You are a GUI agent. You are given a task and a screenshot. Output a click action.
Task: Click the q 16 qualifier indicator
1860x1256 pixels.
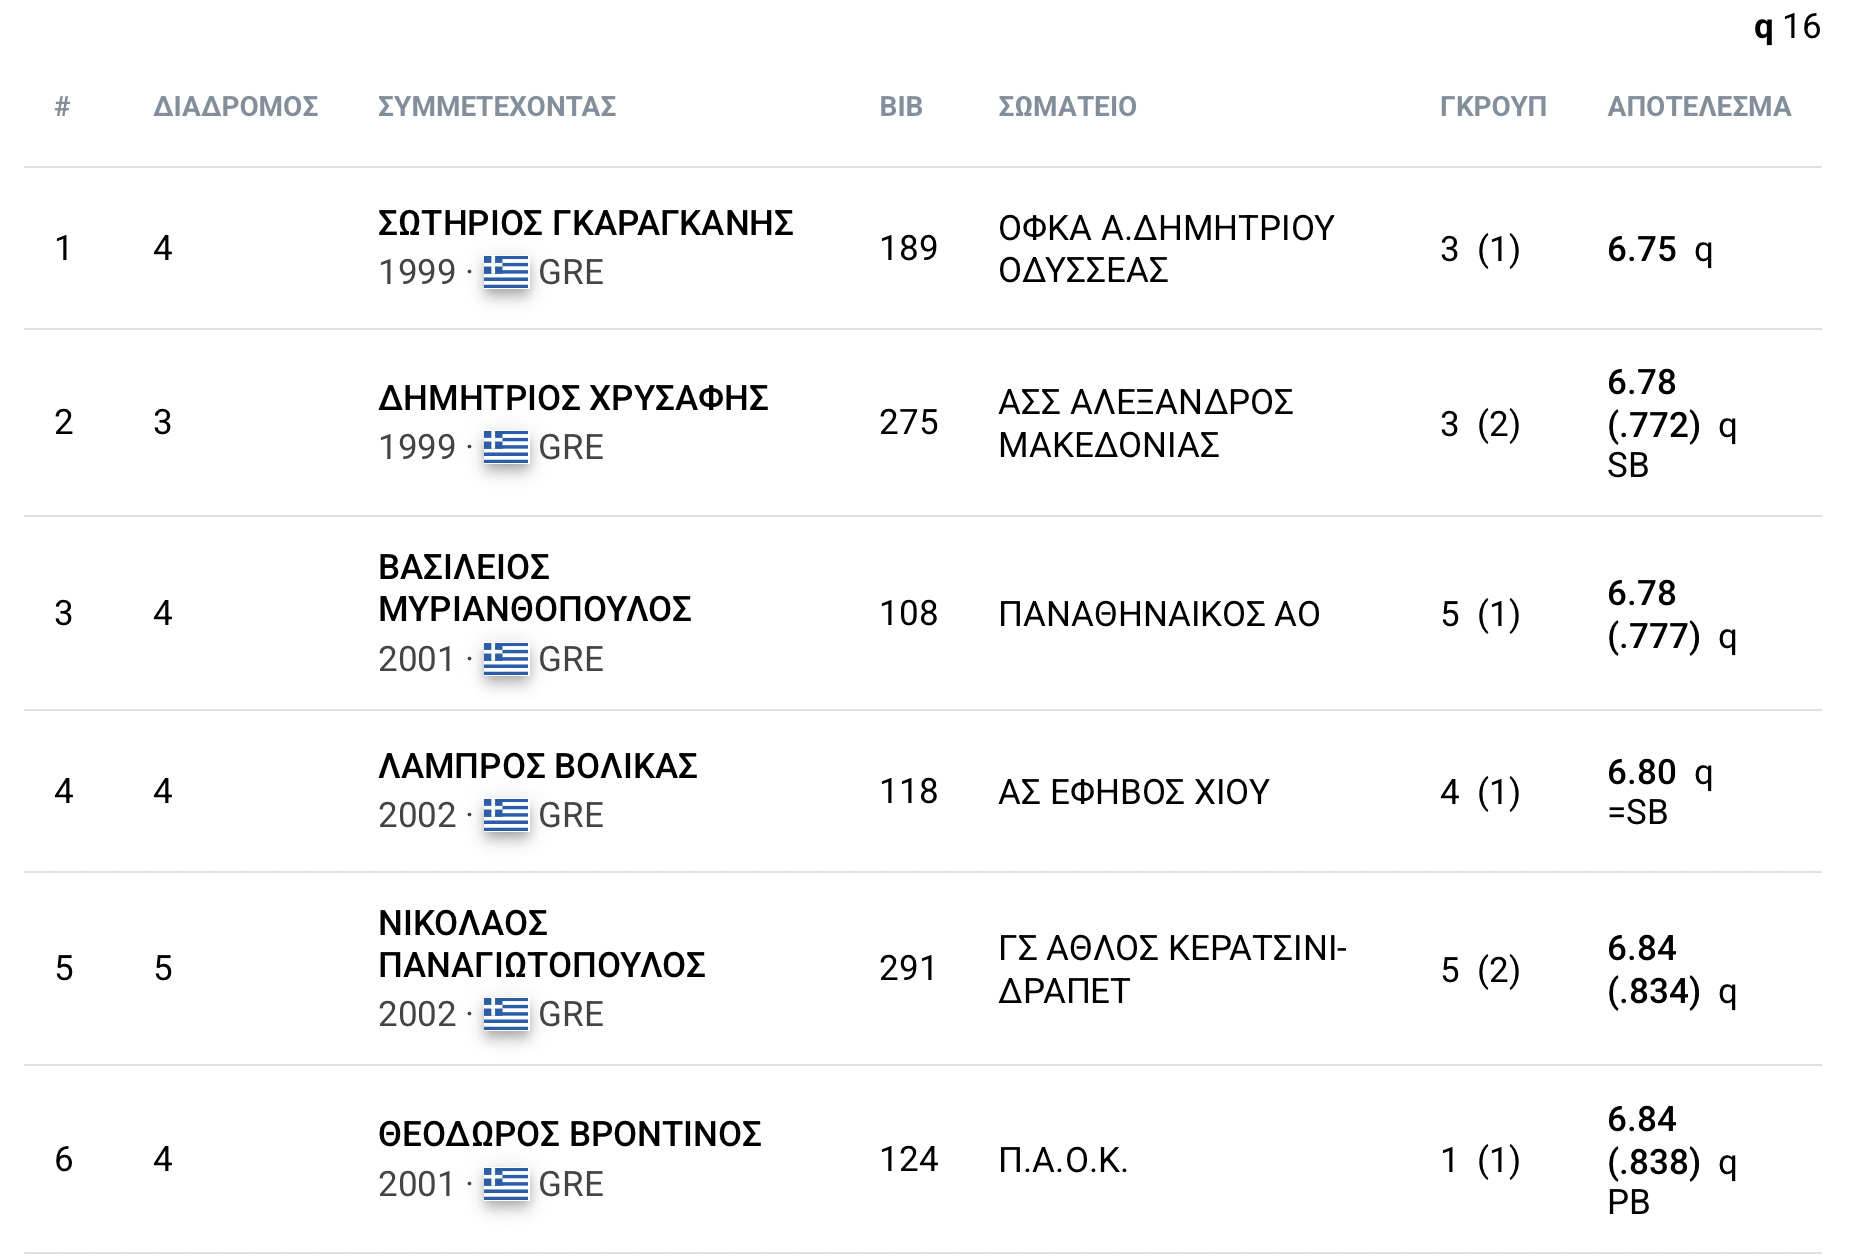(1787, 26)
